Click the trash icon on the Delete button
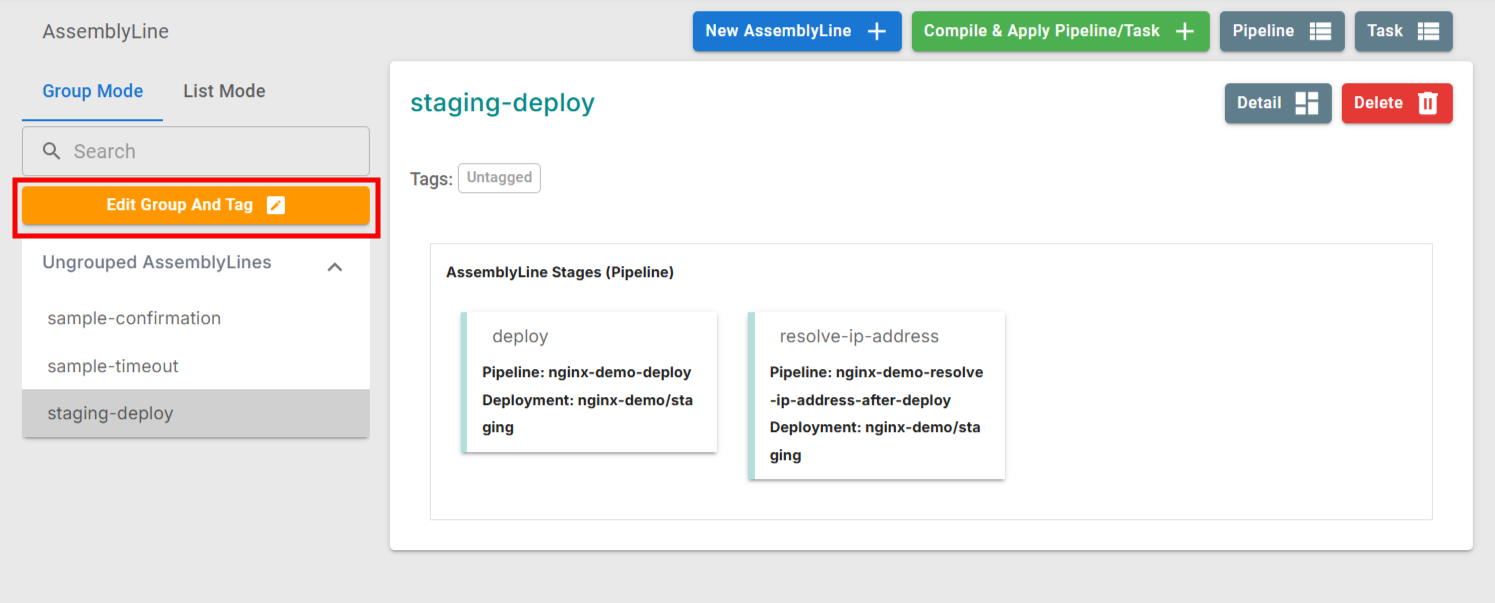Screen dimensions: 1495x603 point(1430,103)
